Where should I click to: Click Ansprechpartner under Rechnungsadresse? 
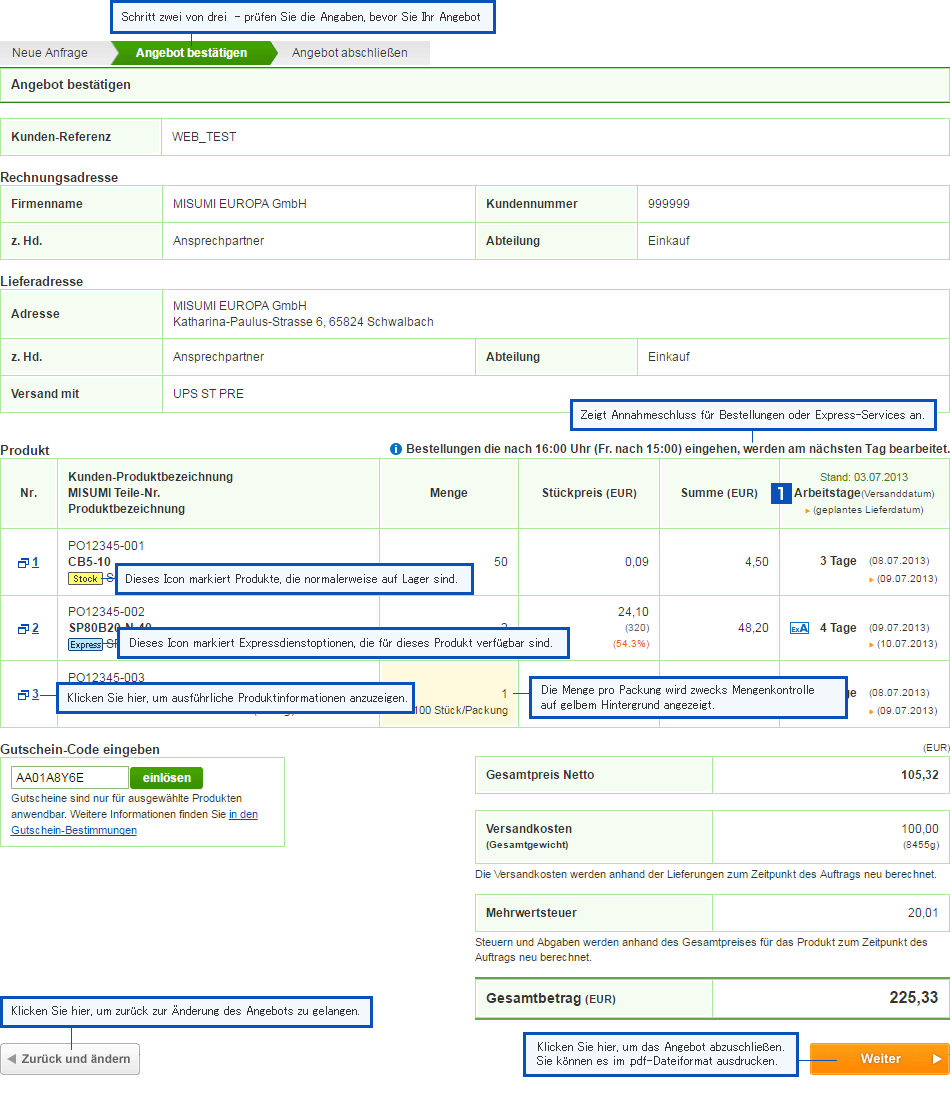point(219,241)
